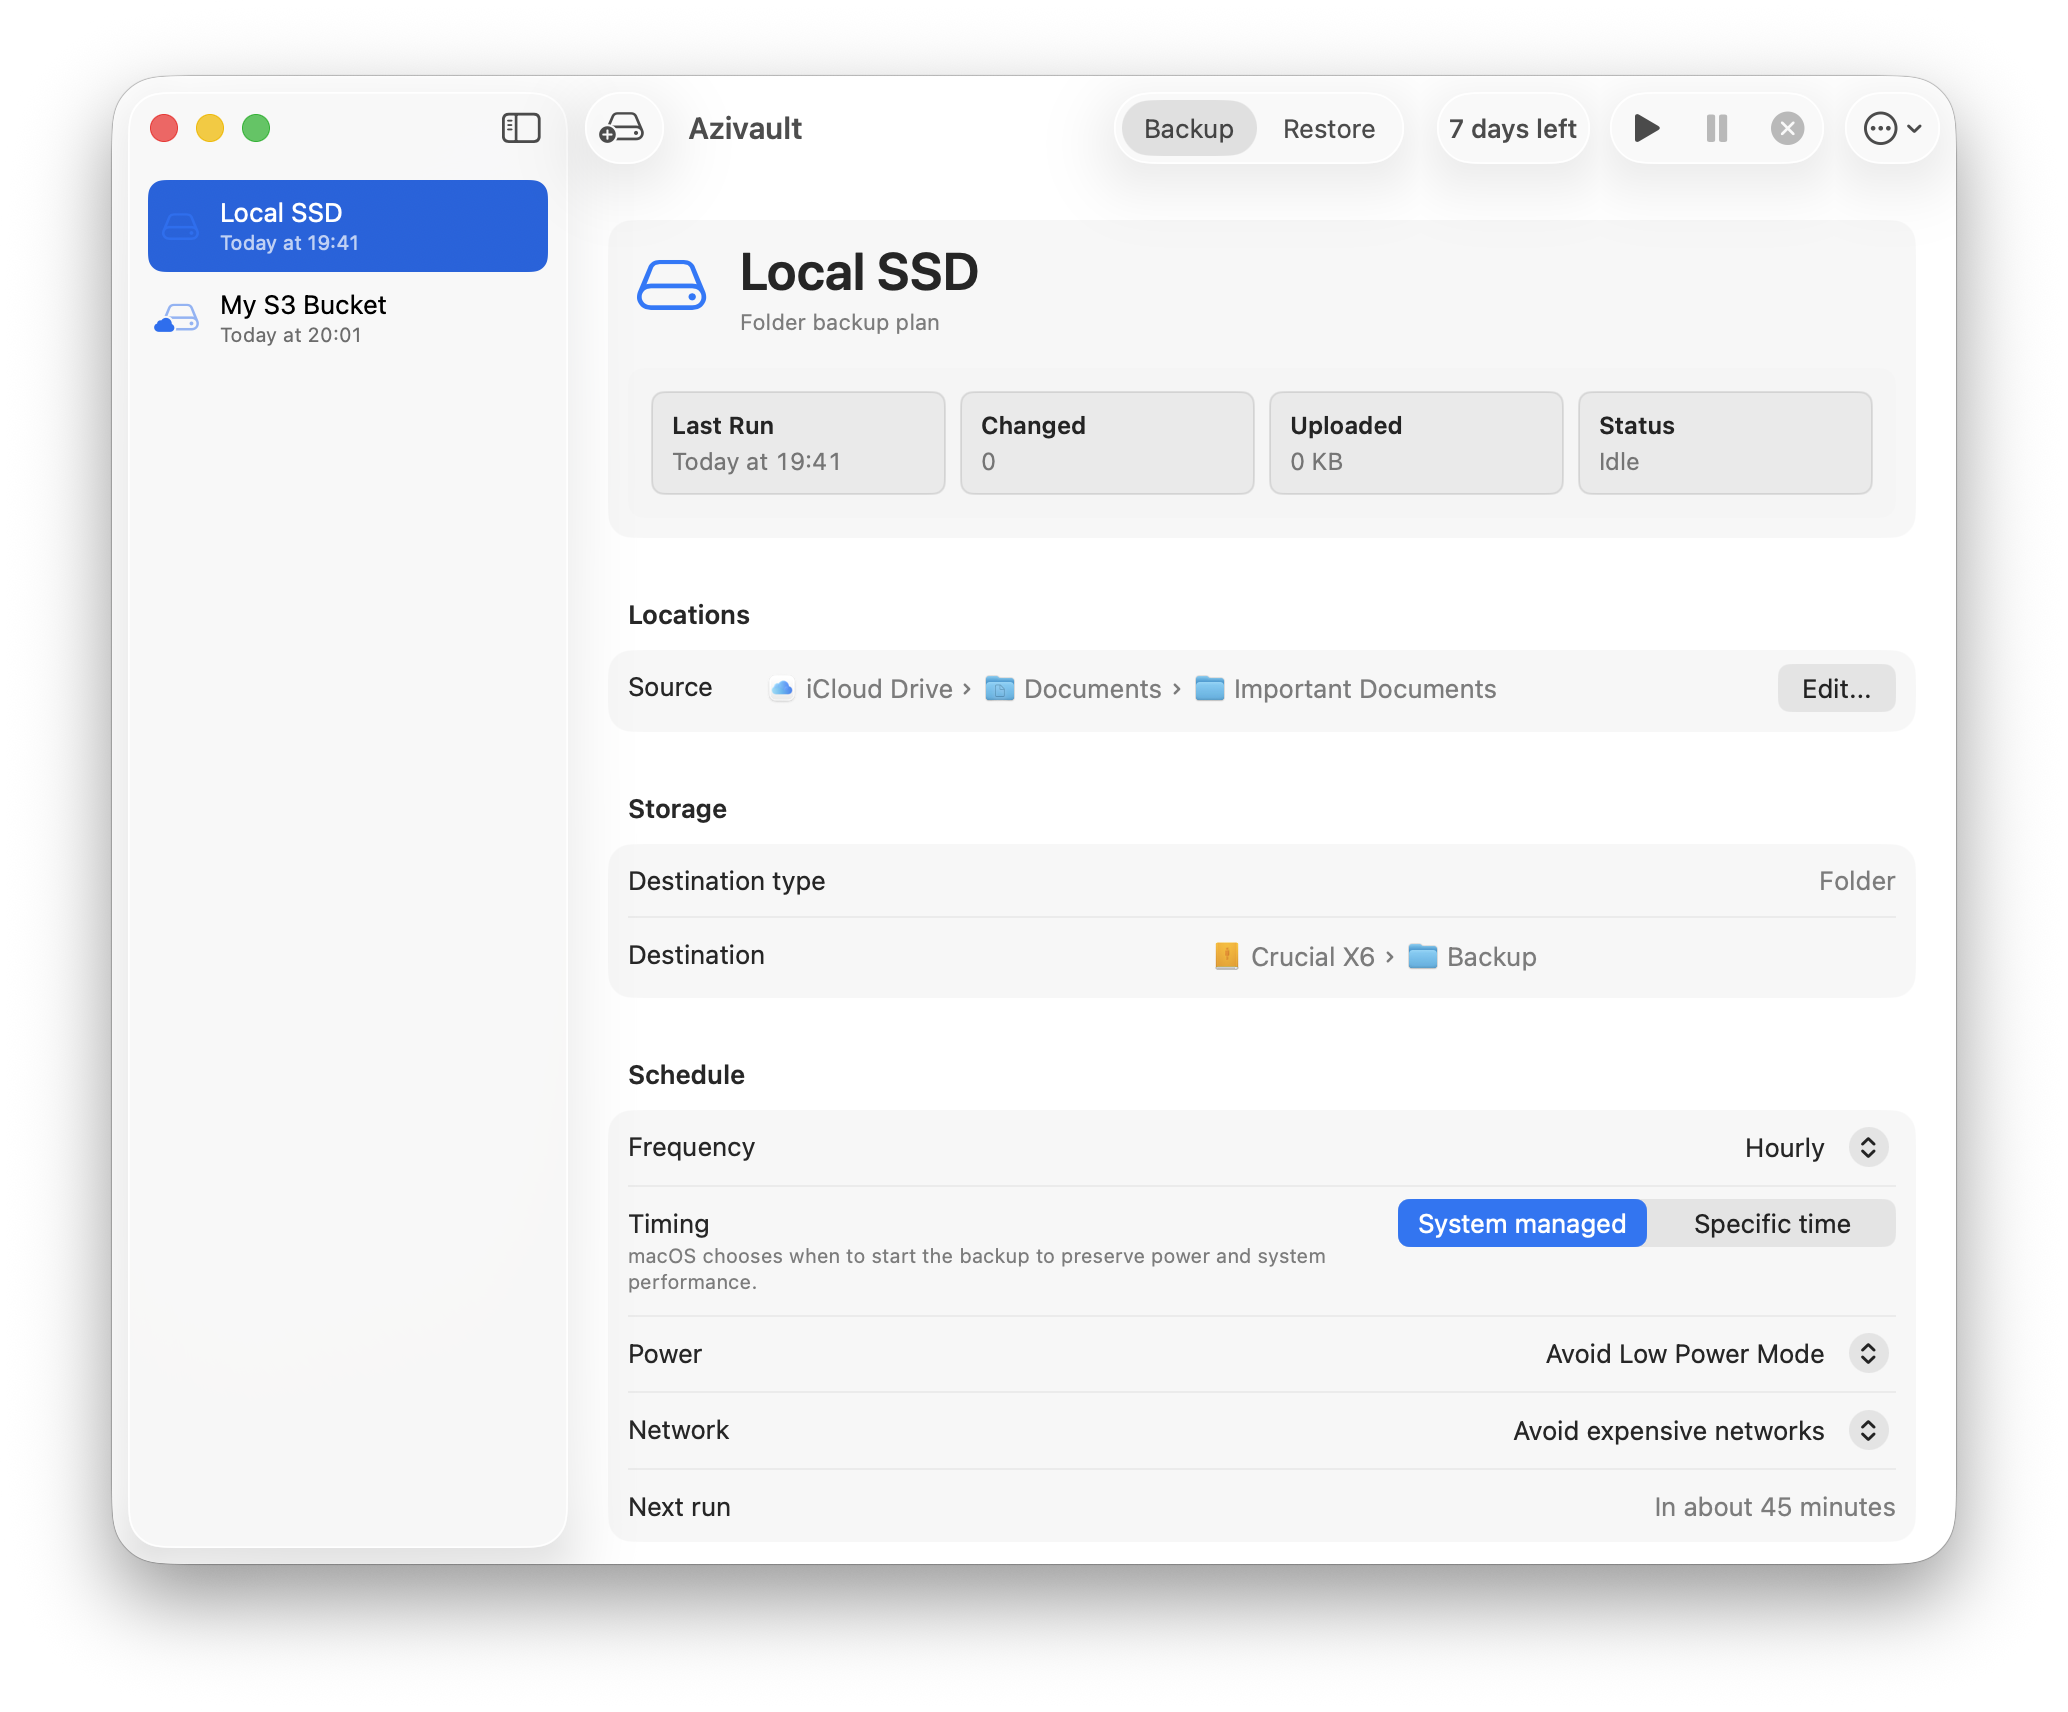This screenshot has height=1712, width=2068.
Task: Select the My S3 Bucket plan icon
Action: coord(177,319)
